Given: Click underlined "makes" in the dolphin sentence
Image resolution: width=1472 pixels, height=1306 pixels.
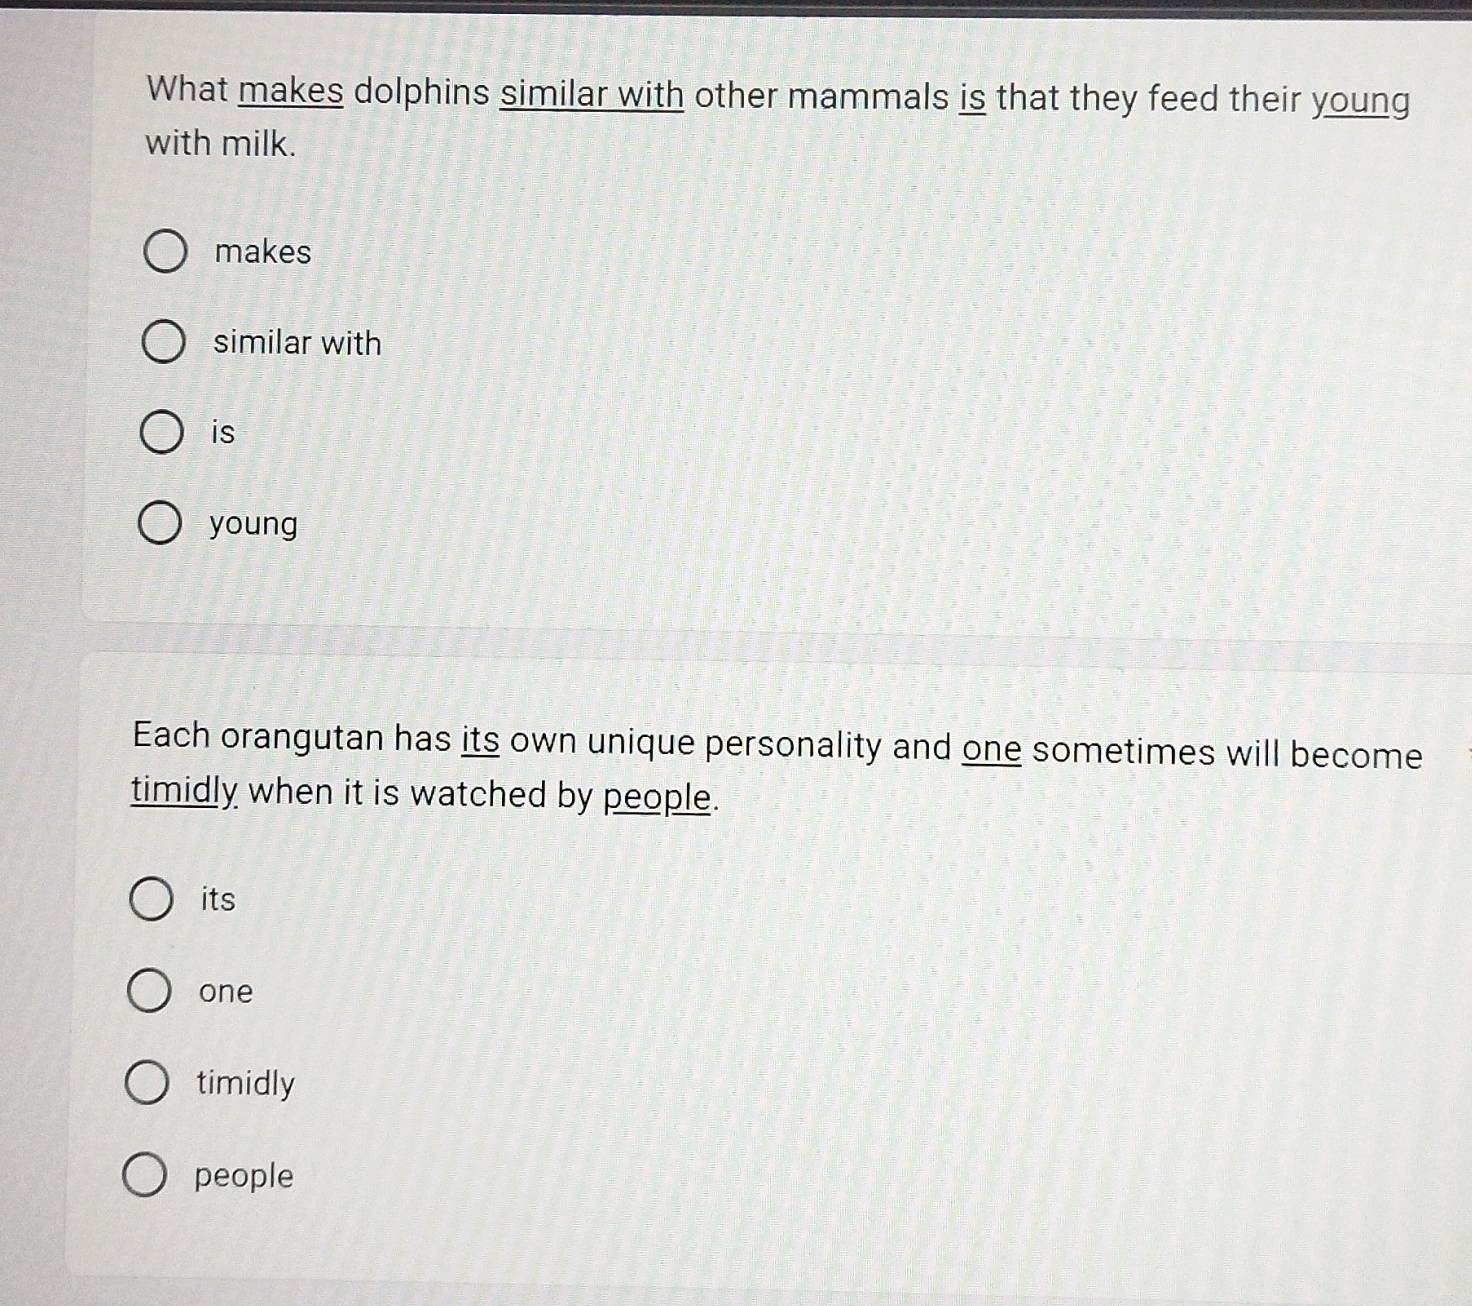Looking at the screenshot, I should pos(291,91).
